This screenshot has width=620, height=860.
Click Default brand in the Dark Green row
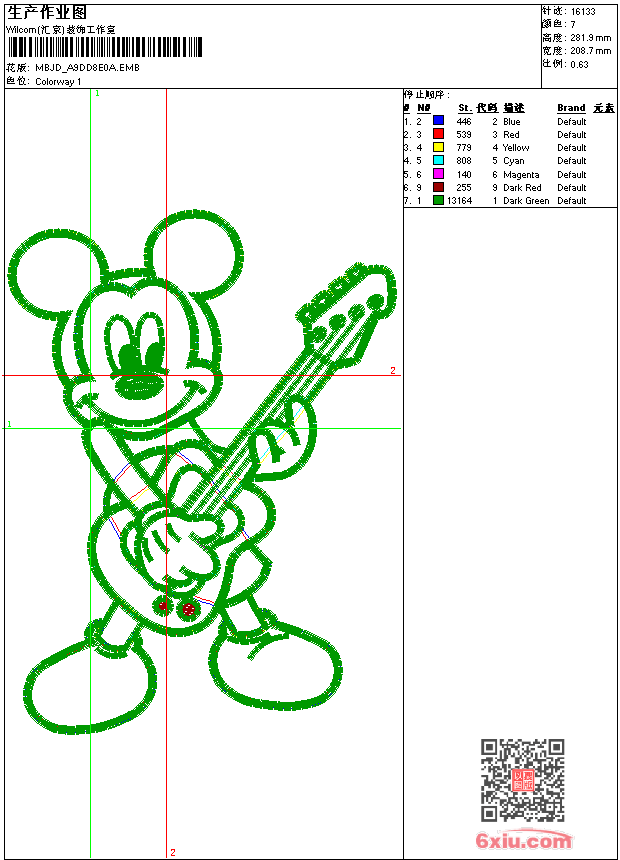click(572, 201)
